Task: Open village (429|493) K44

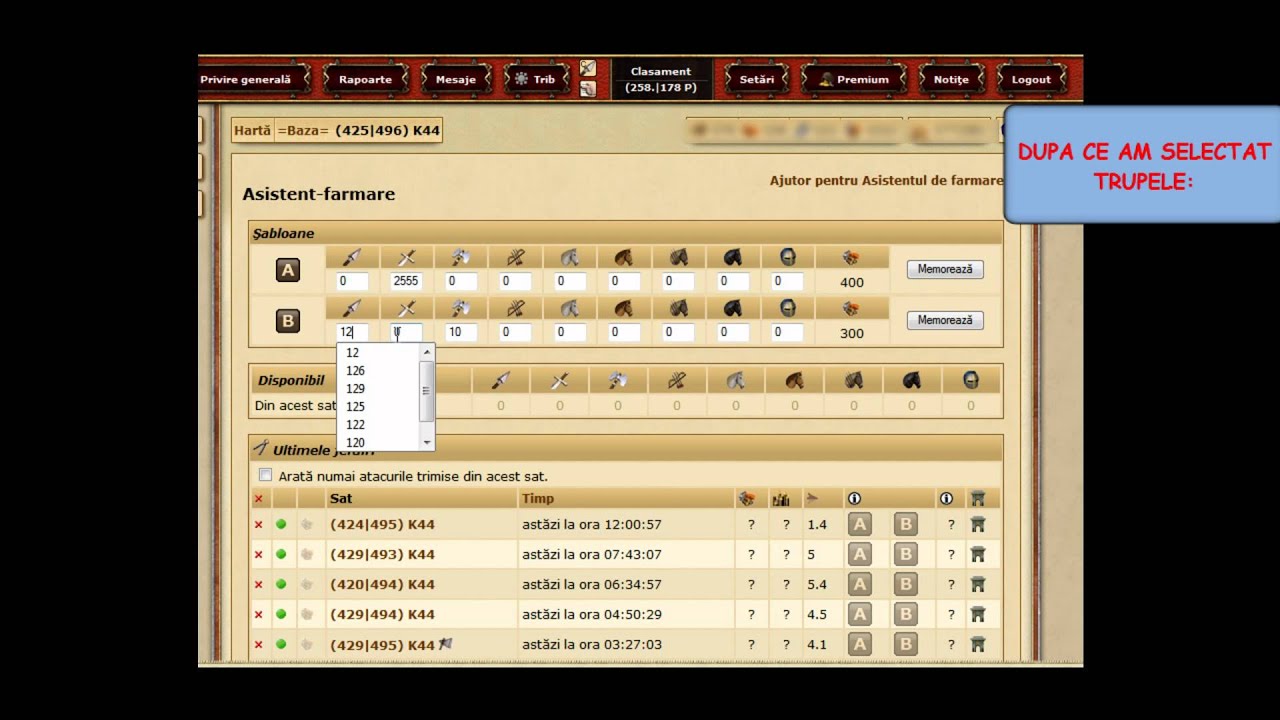Action: [382, 554]
